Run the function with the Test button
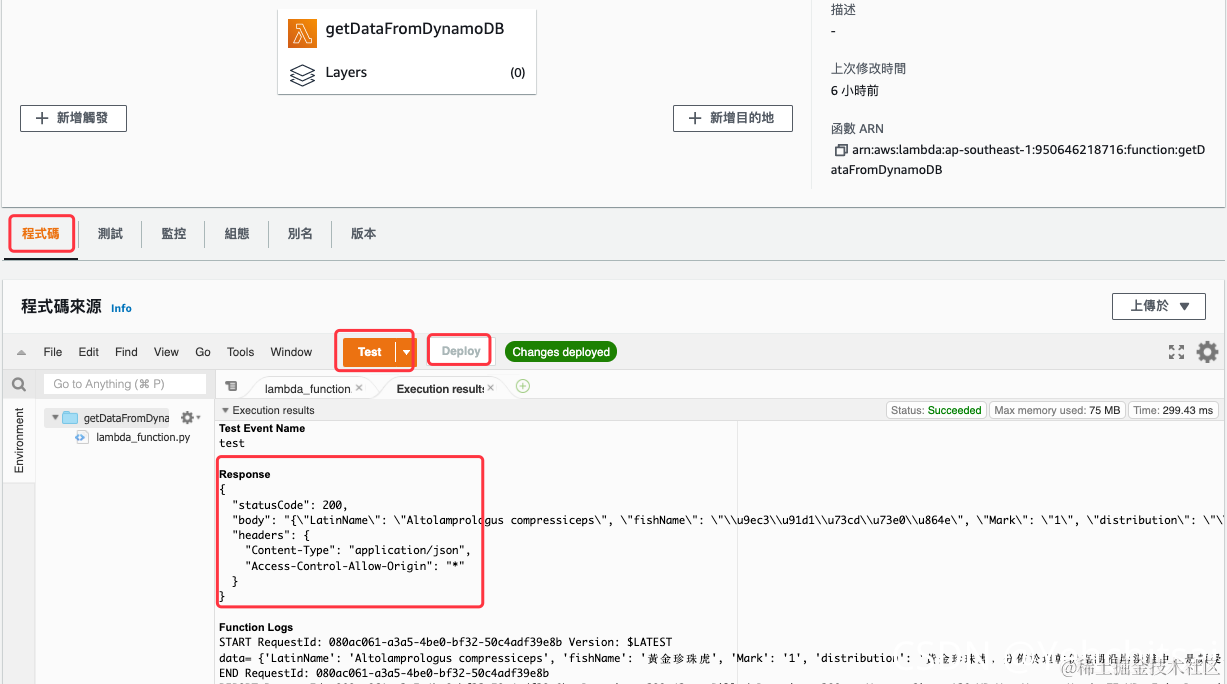 coord(369,352)
